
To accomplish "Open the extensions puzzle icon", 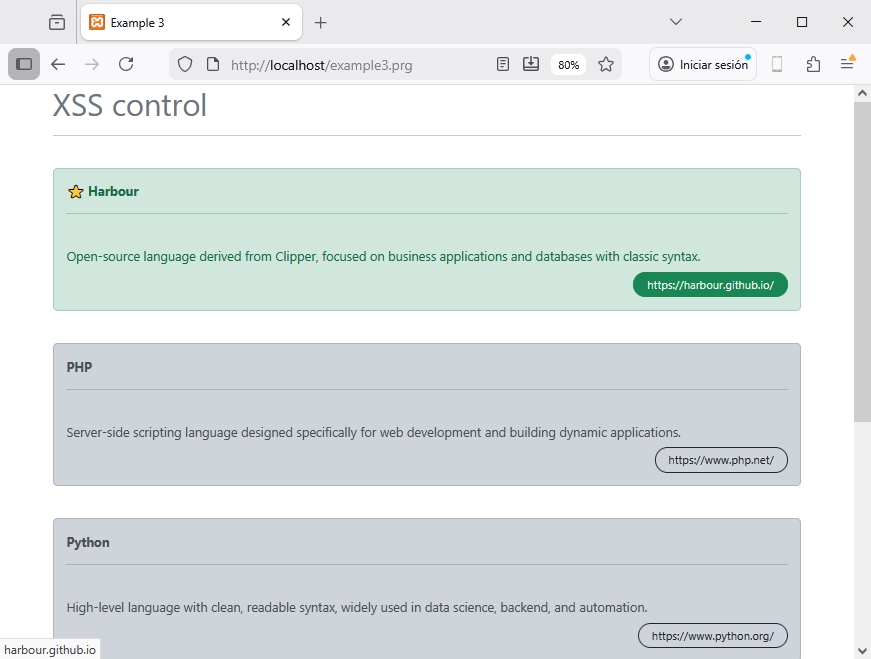I will 813,64.
